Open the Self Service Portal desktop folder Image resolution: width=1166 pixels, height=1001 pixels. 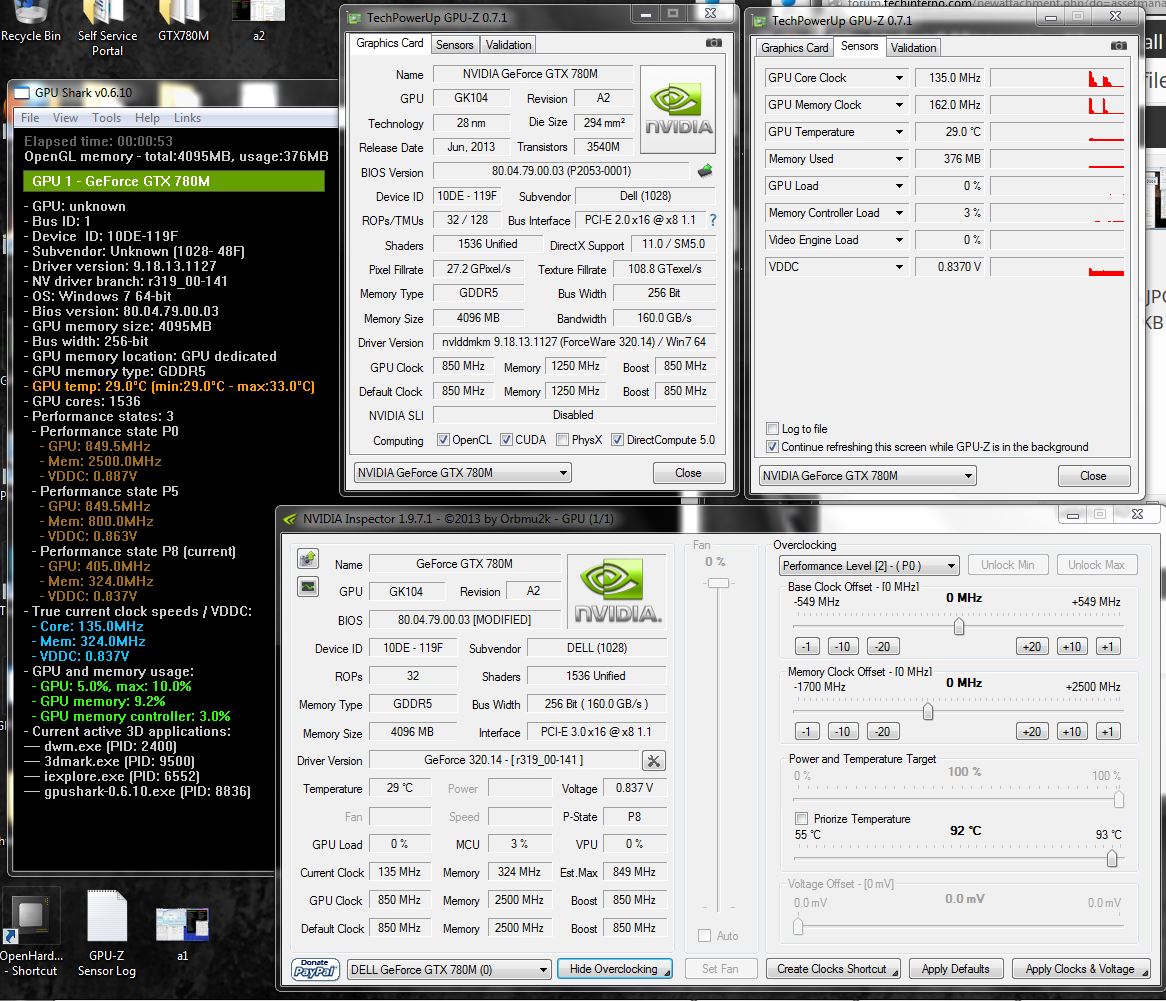(107, 28)
